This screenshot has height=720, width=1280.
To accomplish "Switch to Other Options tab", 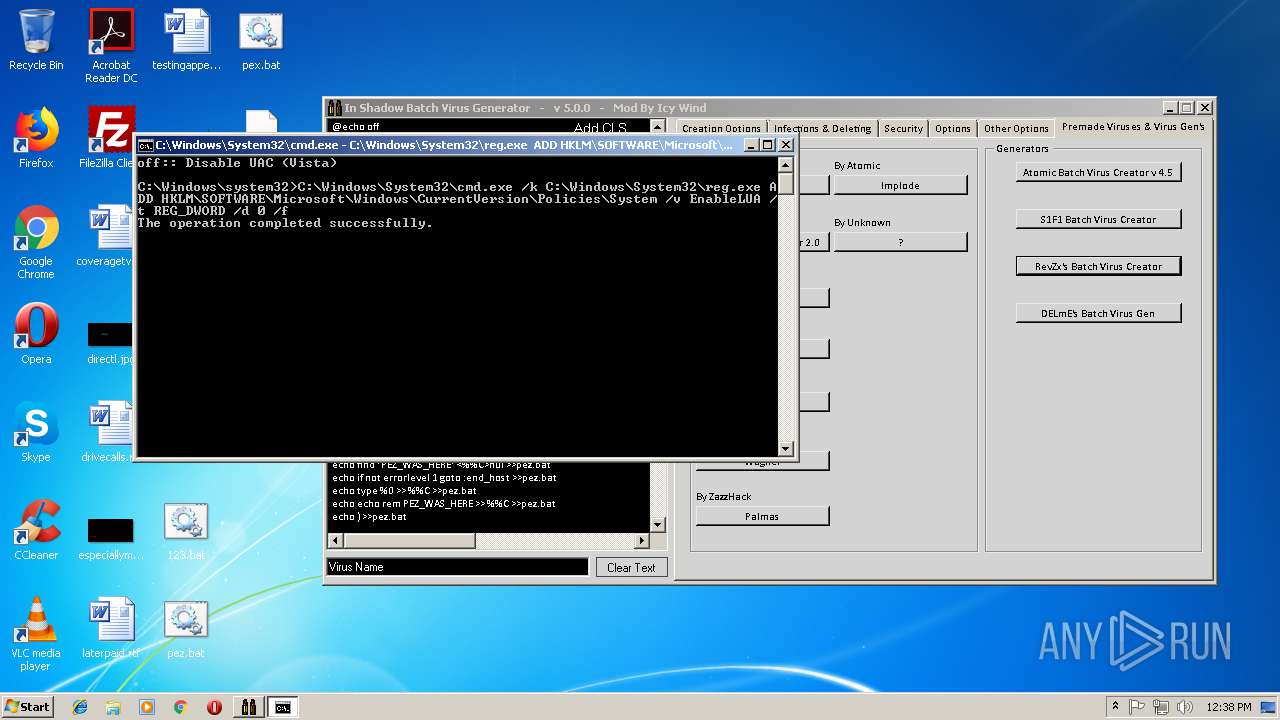I will 1016,128.
